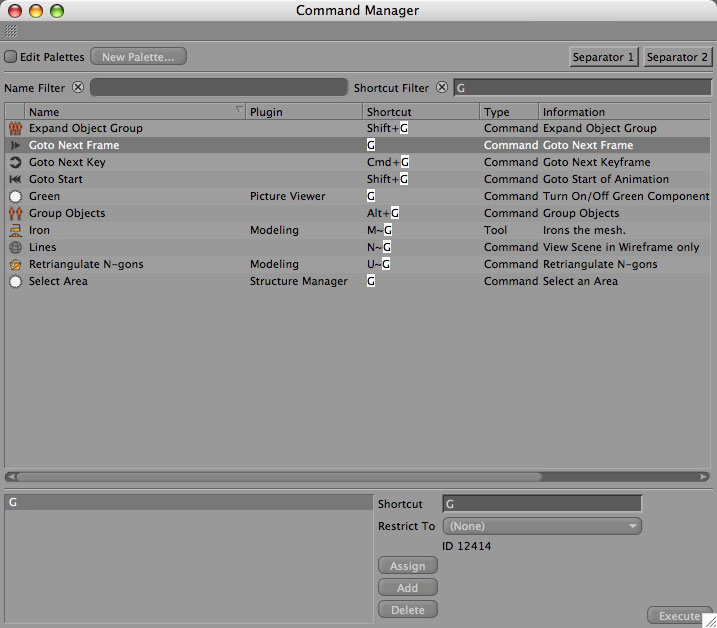Click the Expand Object Group row icon
This screenshot has width=717, height=628.
15,129
